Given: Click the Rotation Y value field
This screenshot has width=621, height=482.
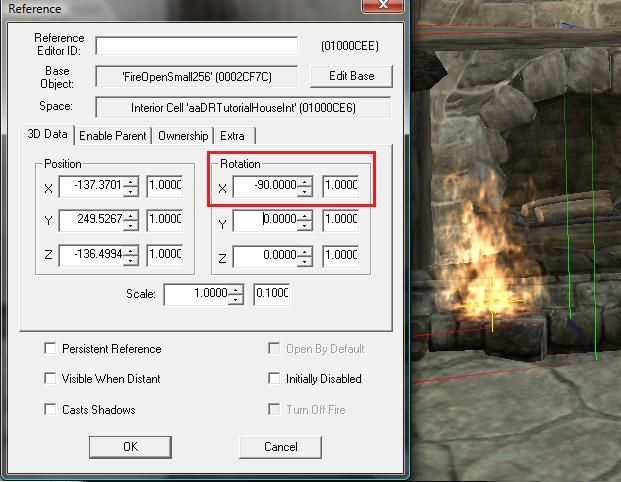Looking at the screenshot, I should tap(265, 220).
